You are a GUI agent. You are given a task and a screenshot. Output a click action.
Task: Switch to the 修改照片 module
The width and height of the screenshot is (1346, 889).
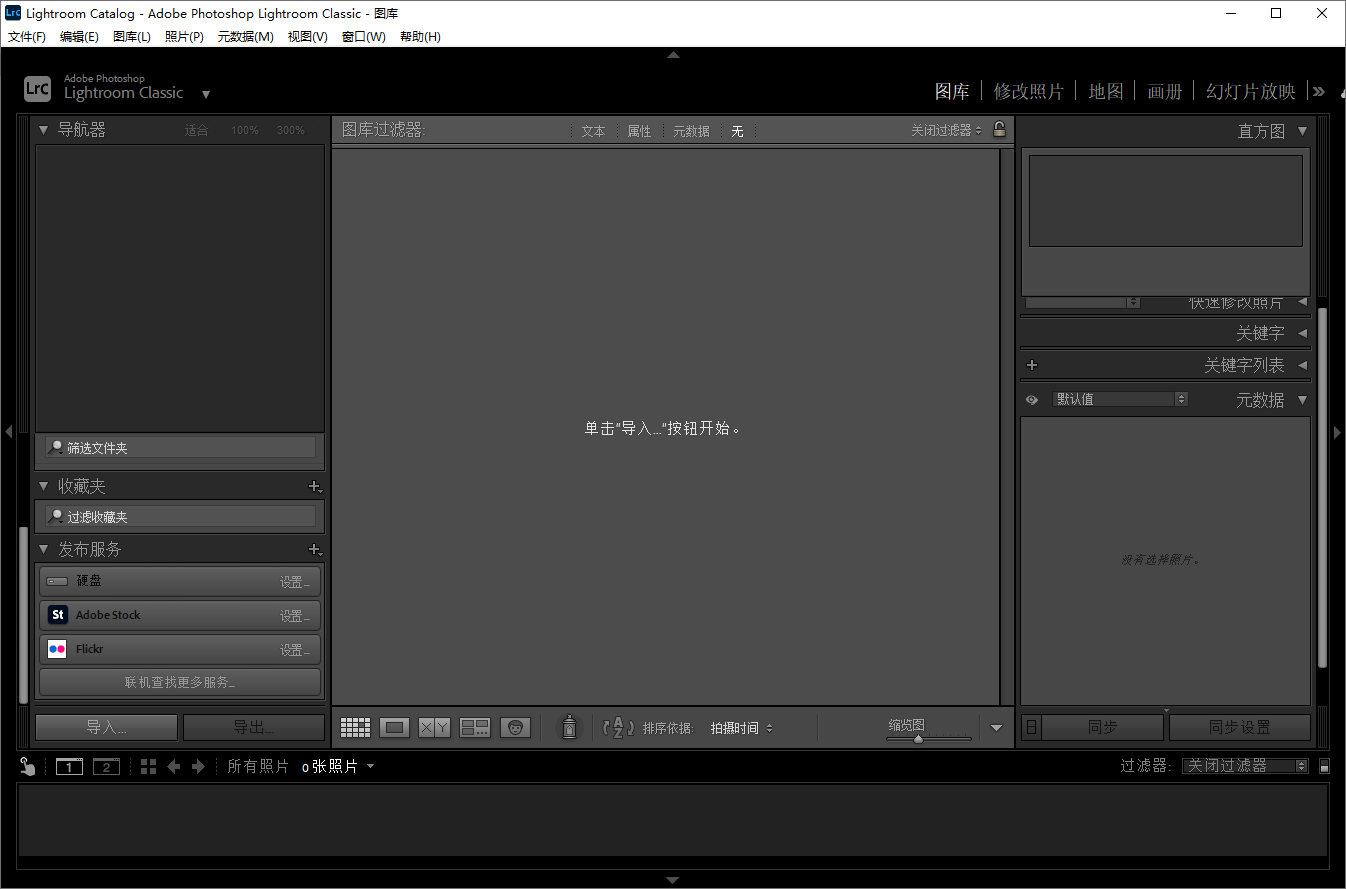coord(1029,91)
